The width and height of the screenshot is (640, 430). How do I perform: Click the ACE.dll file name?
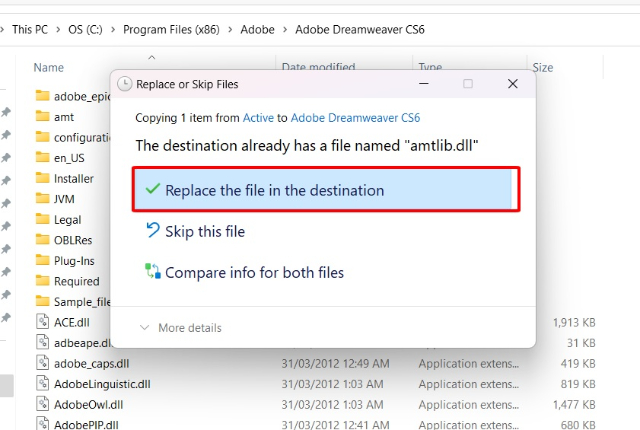[x=72, y=322]
